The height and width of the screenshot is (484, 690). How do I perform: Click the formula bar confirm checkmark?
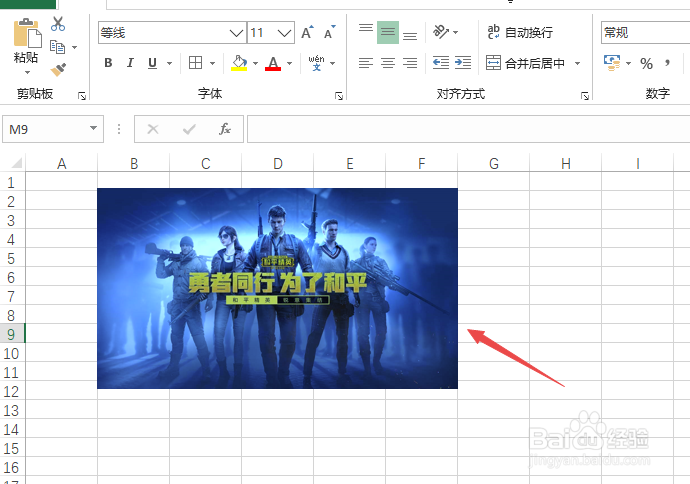189,129
